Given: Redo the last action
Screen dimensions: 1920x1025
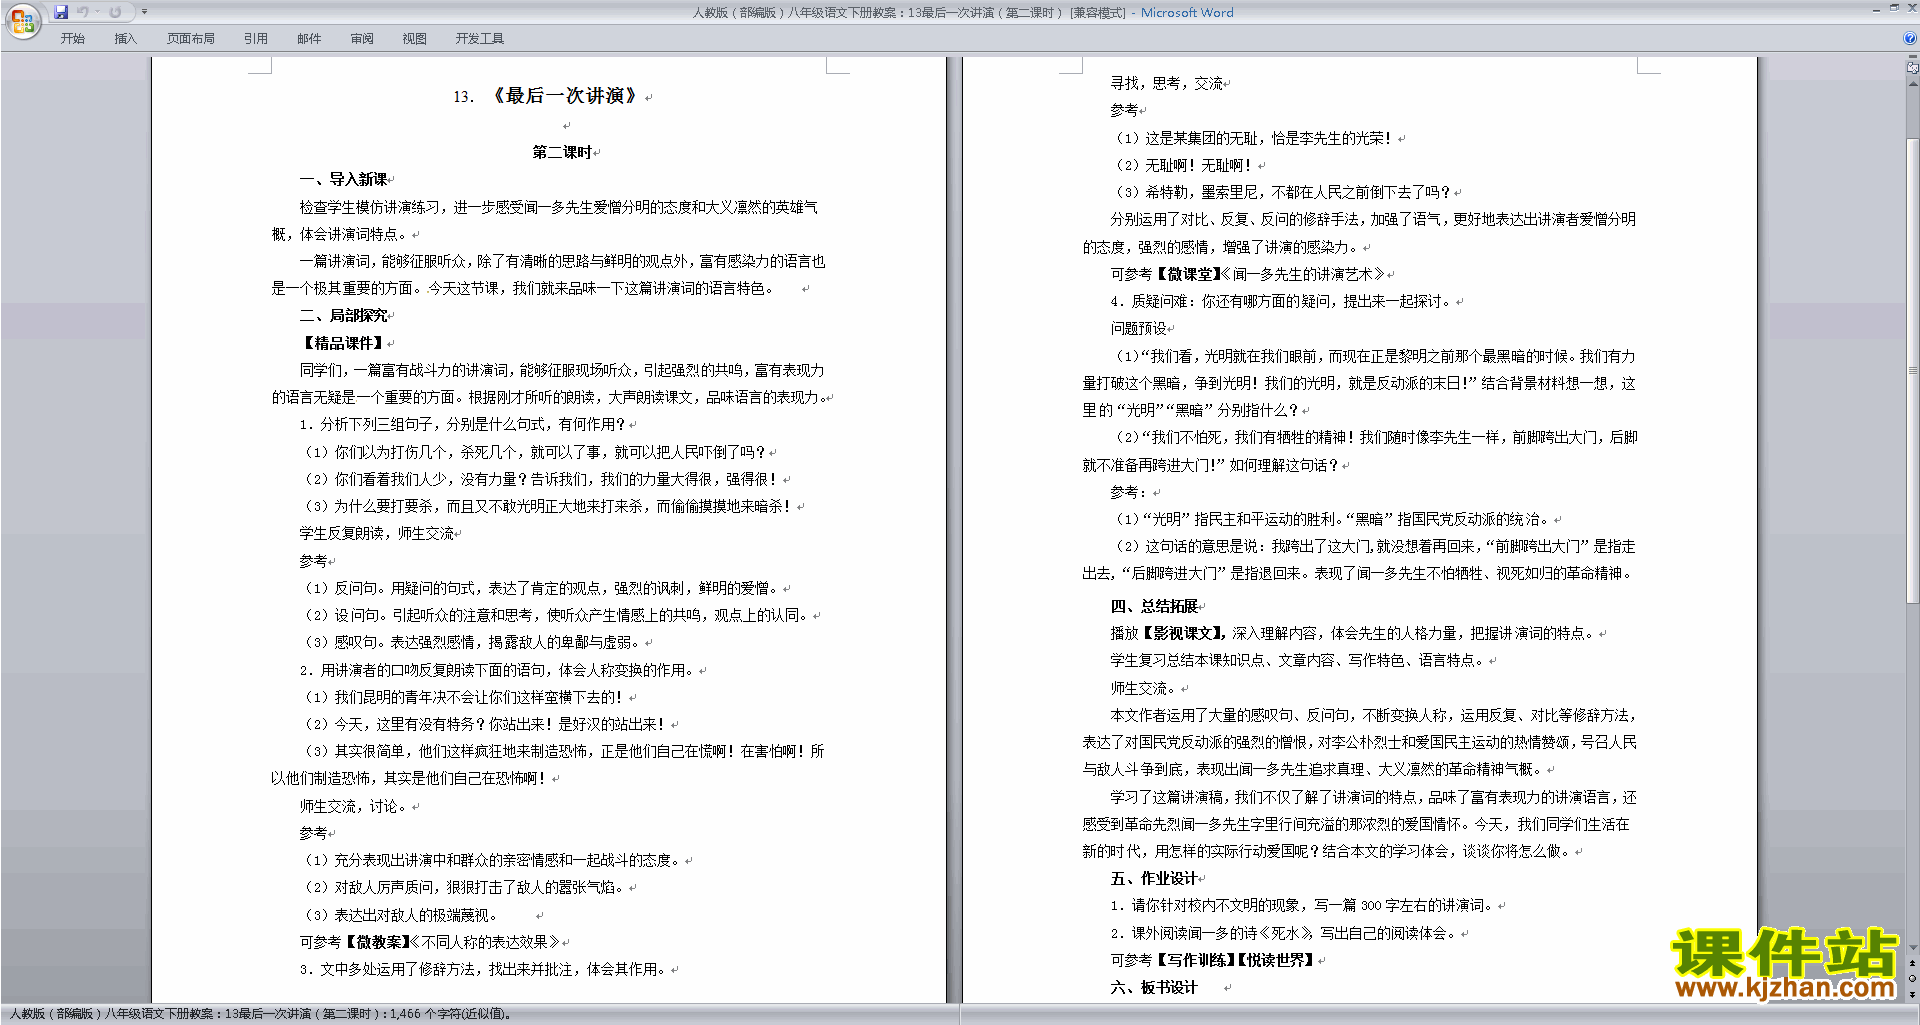Looking at the screenshot, I should (x=115, y=12).
